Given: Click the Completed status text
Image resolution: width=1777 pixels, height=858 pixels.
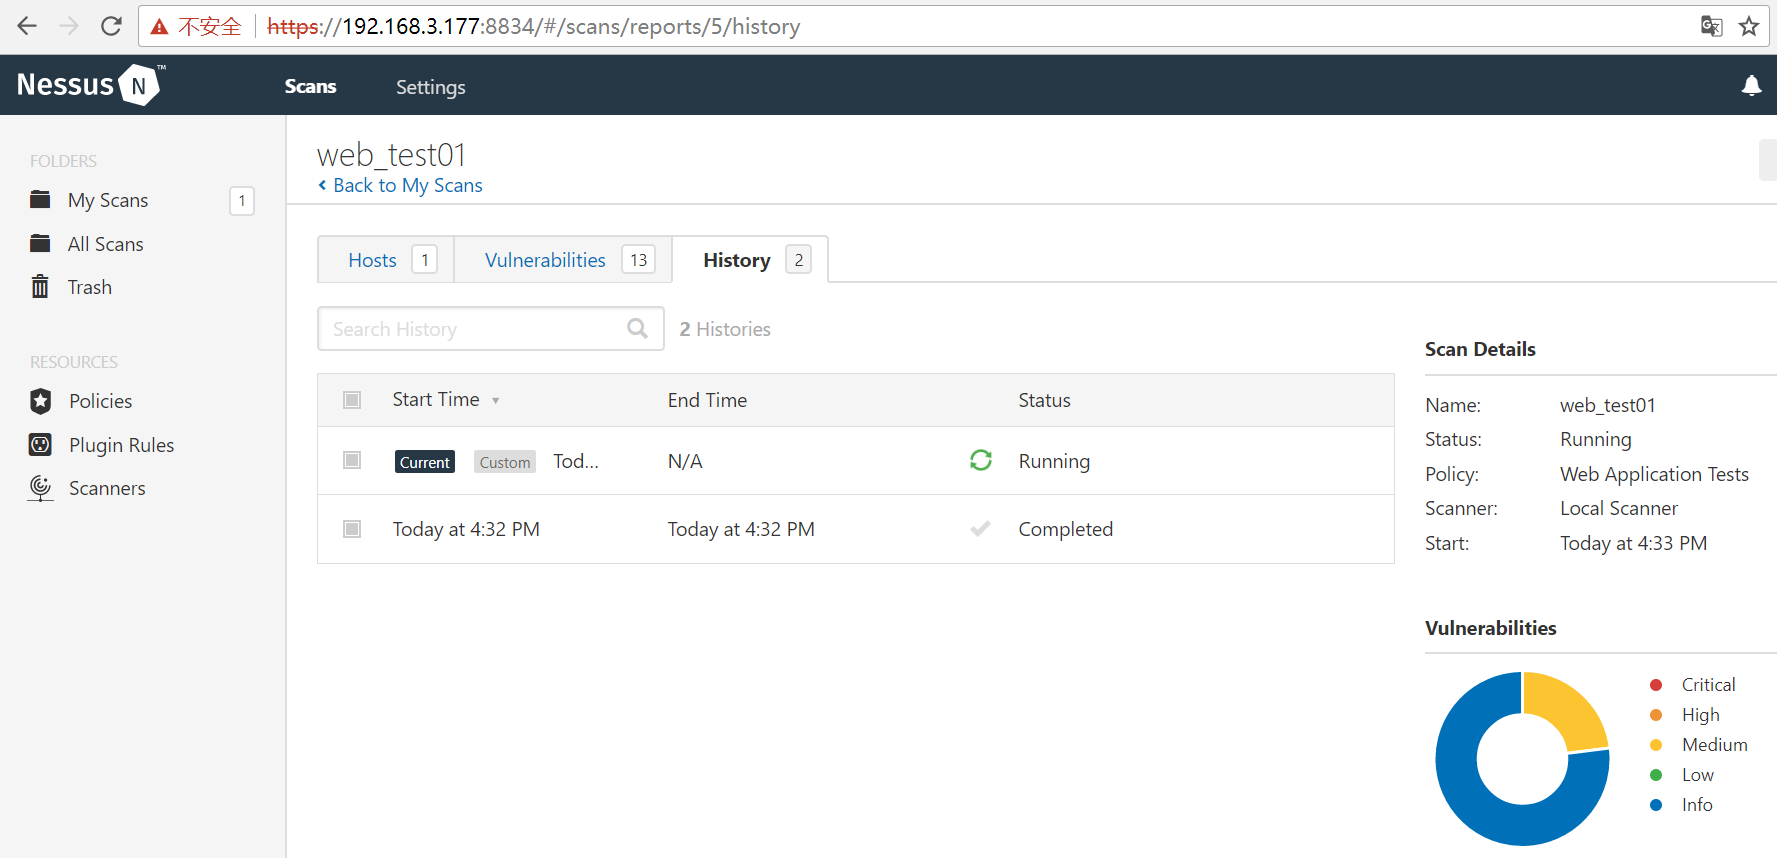Looking at the screenshot, I should (1065, 529).
